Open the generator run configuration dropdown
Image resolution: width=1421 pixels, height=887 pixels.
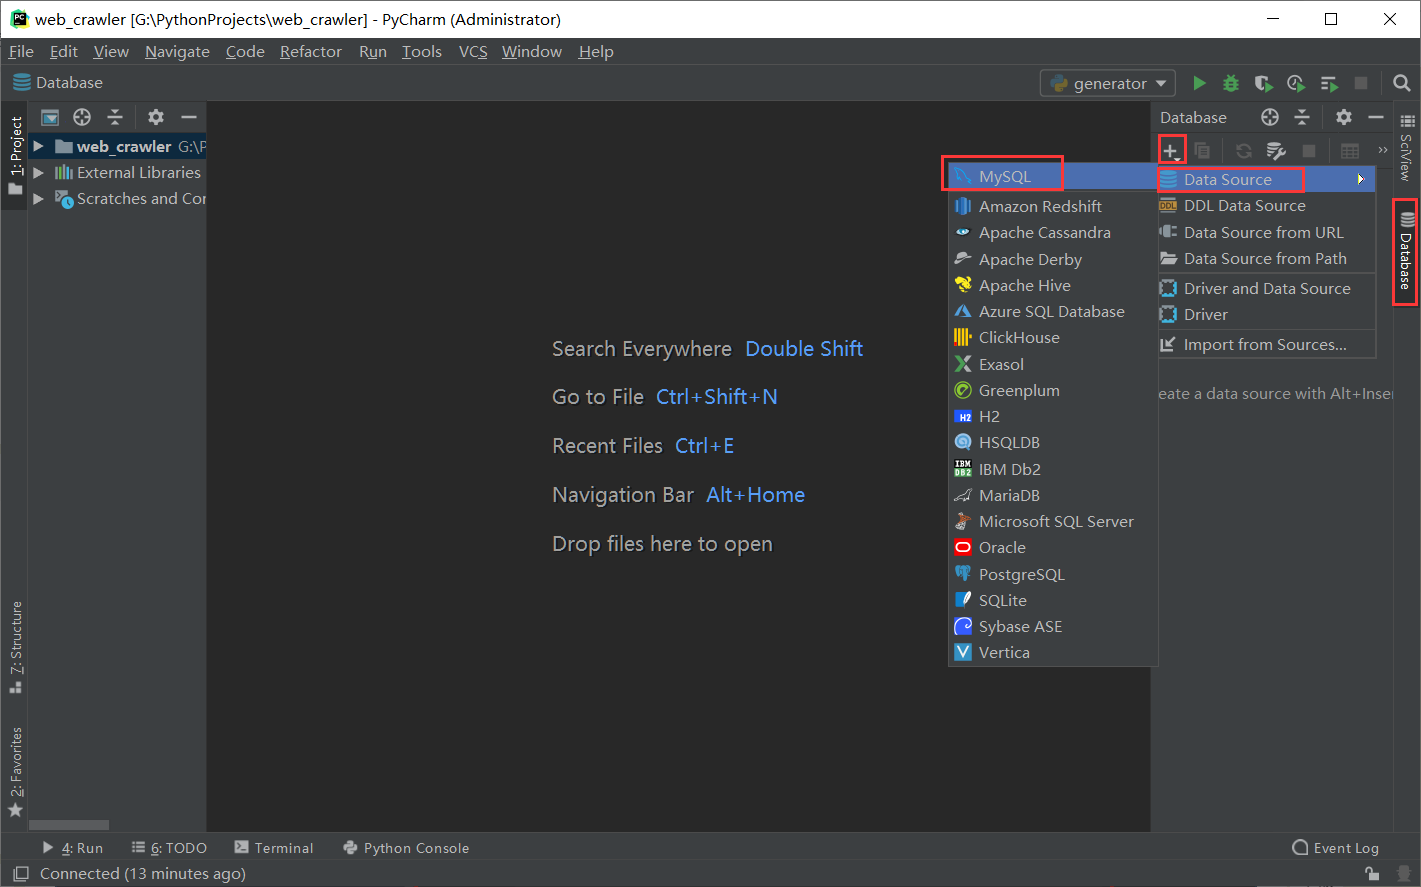(1107, 83)
